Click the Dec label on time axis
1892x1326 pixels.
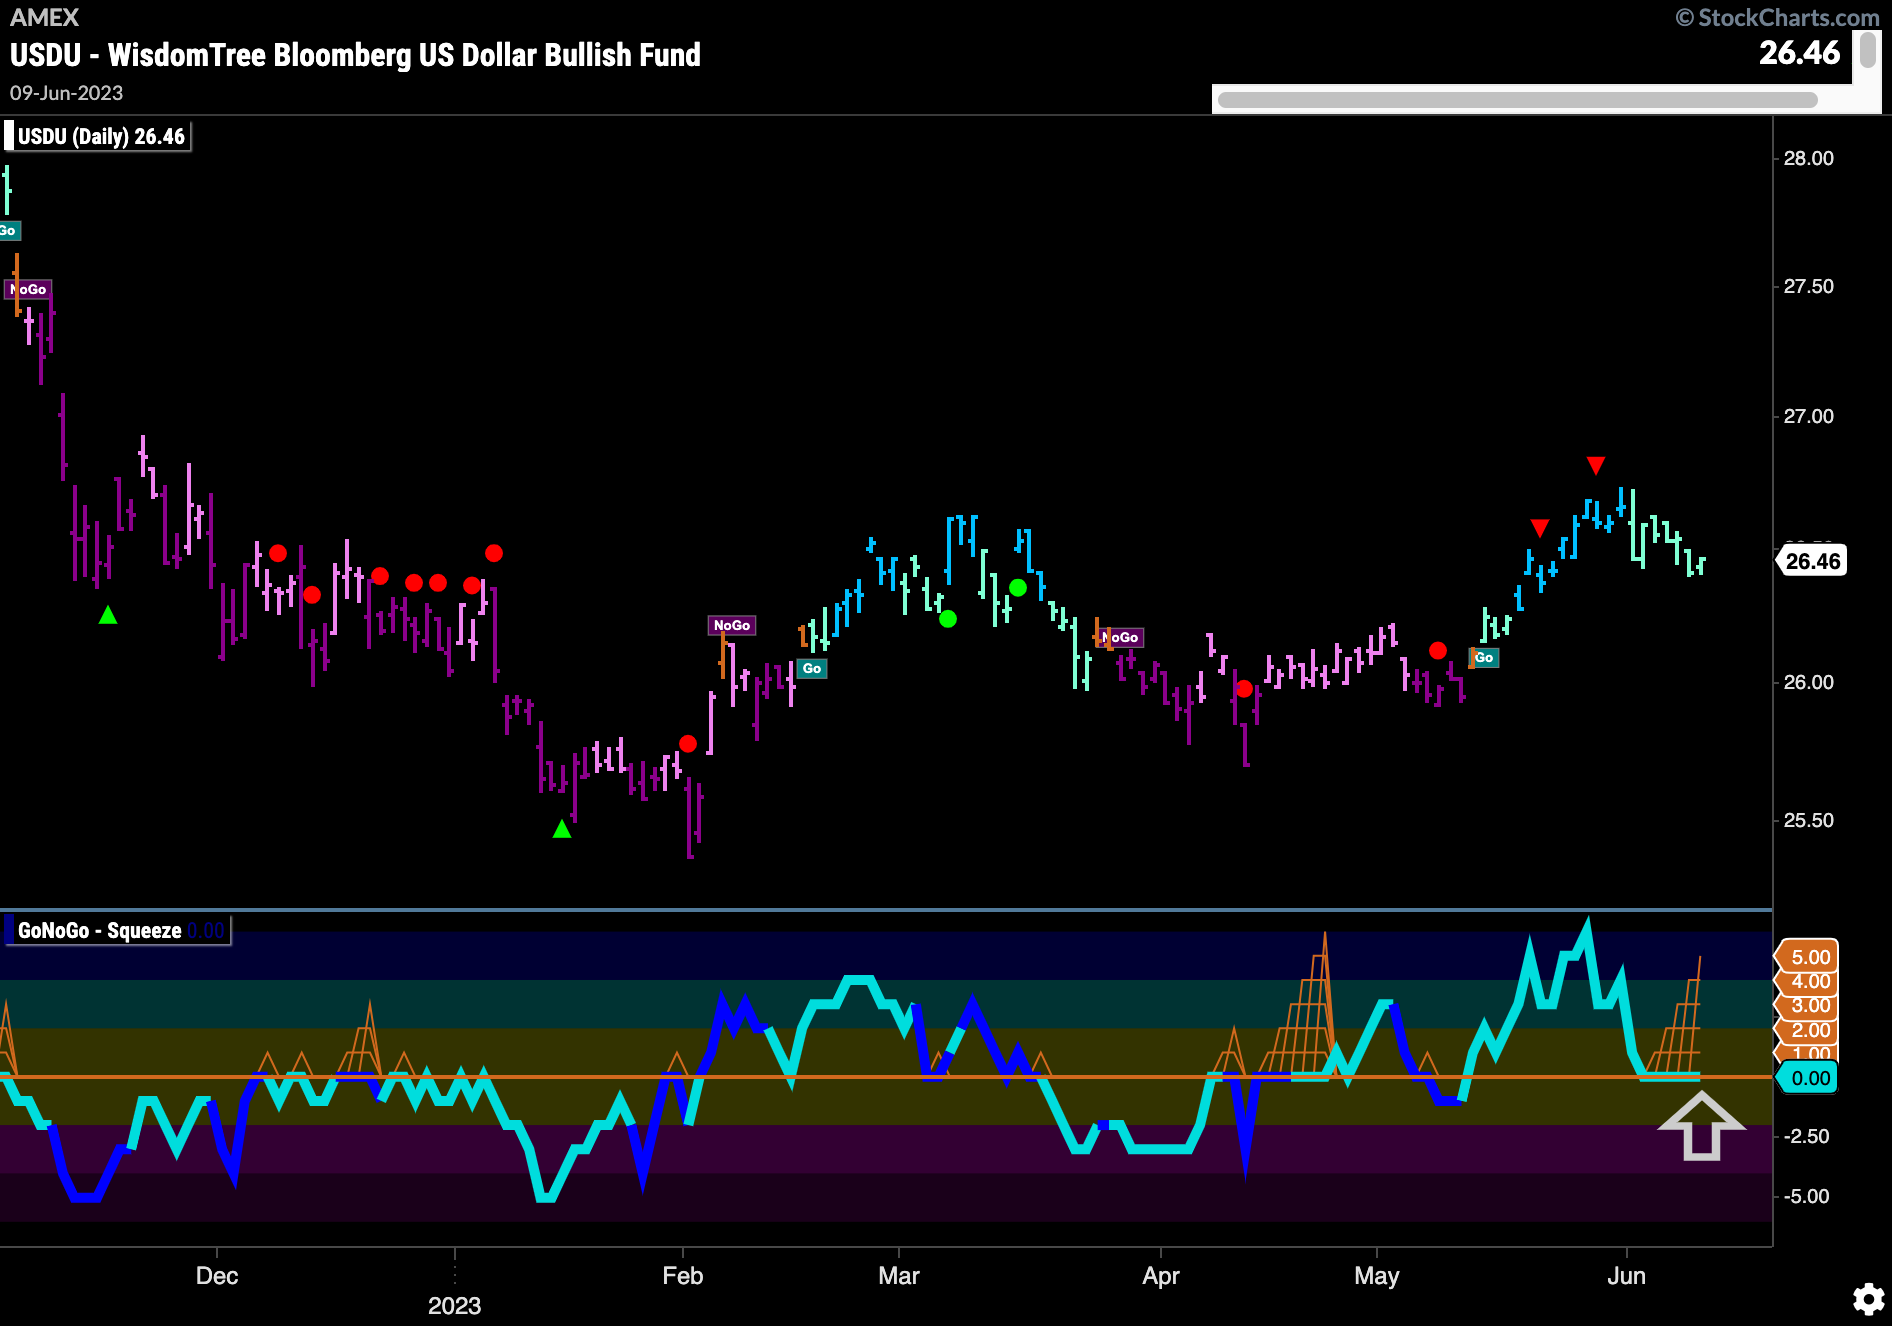coord(217,1276)
